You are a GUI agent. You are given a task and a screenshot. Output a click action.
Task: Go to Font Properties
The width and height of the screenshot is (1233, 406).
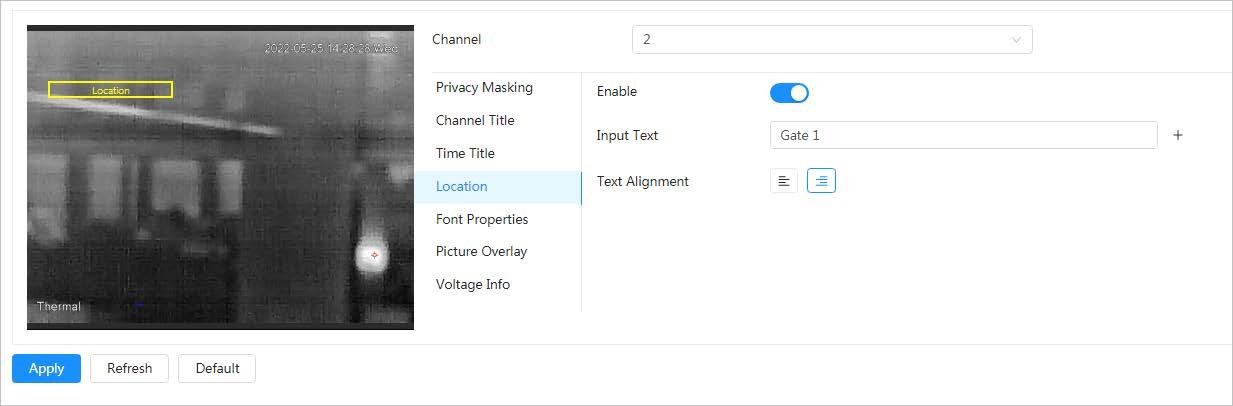pyautogui.click(x=482, y=219)
